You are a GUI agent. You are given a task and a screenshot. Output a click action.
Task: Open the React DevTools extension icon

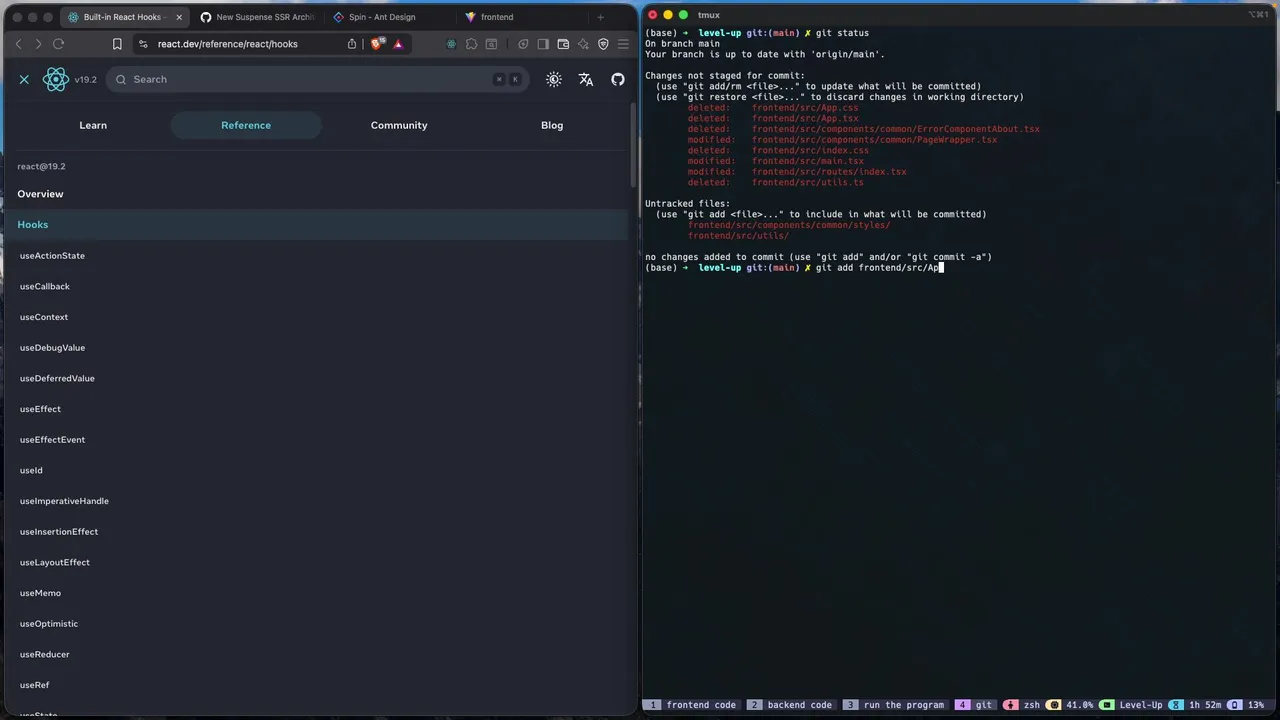click(451, 44)
